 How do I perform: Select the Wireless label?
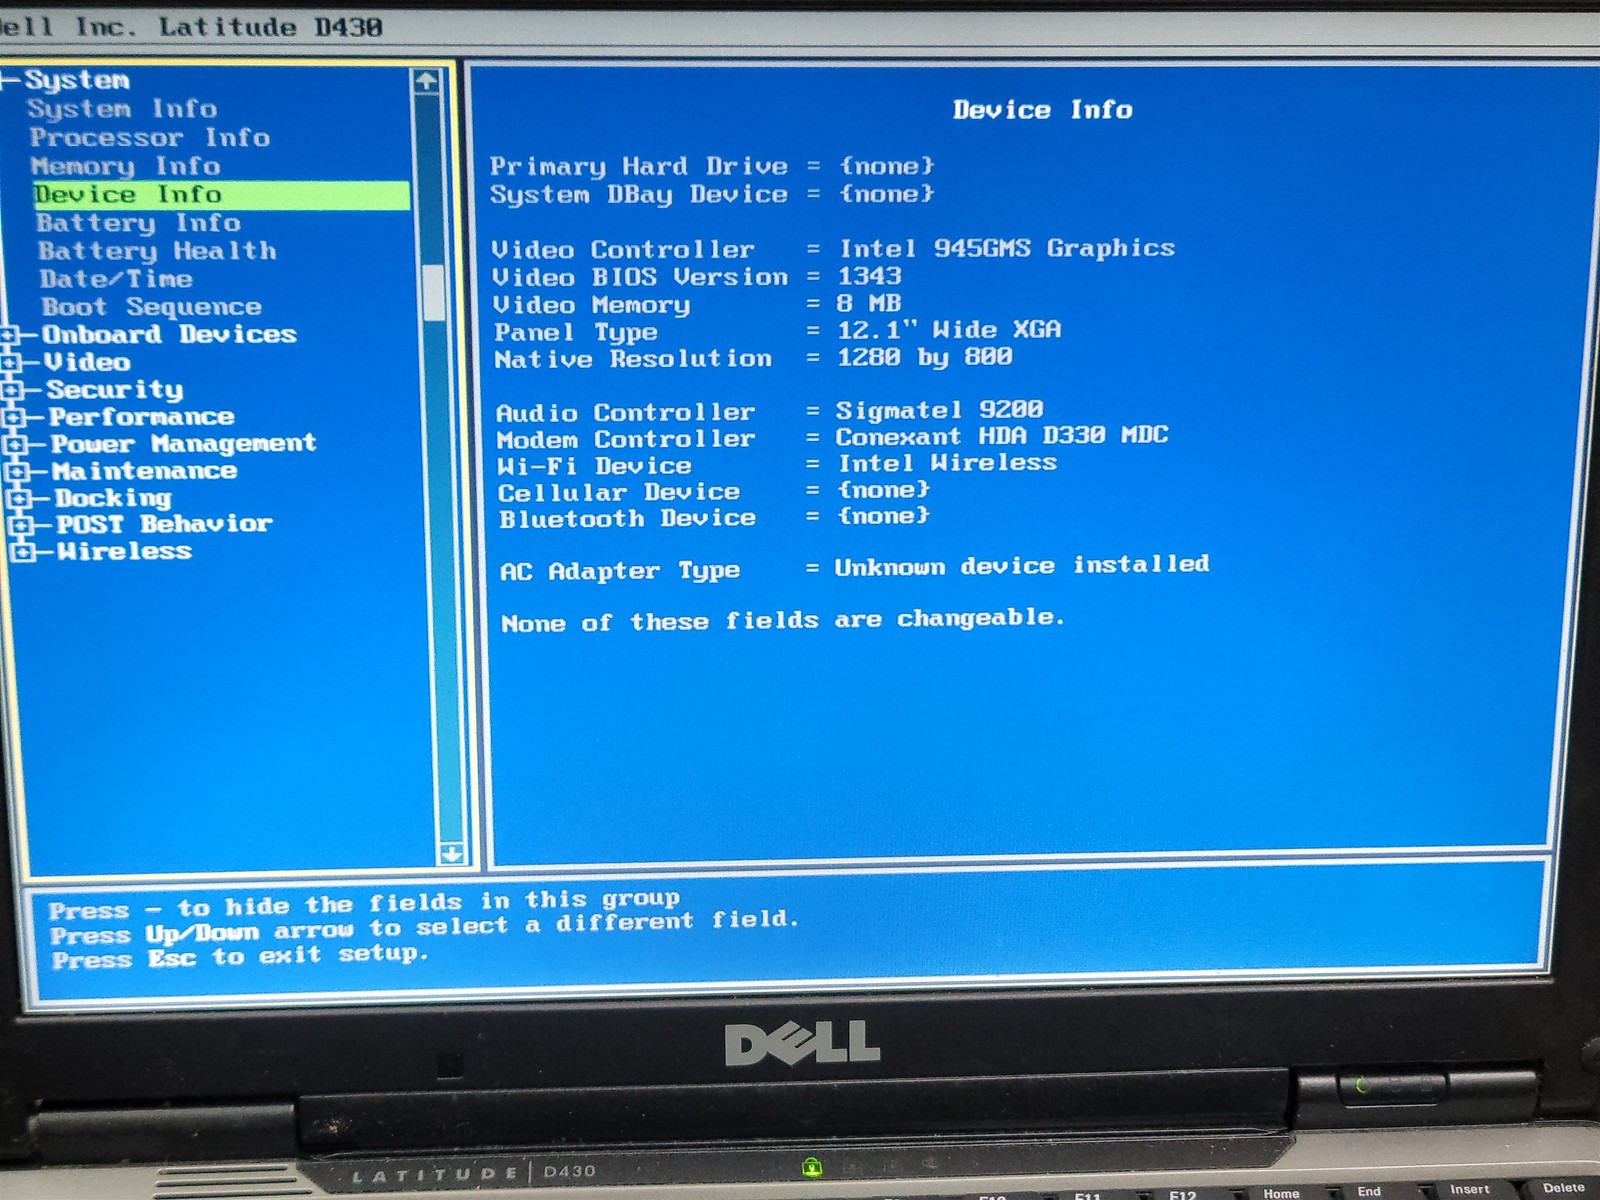click(x=125, y=552)
